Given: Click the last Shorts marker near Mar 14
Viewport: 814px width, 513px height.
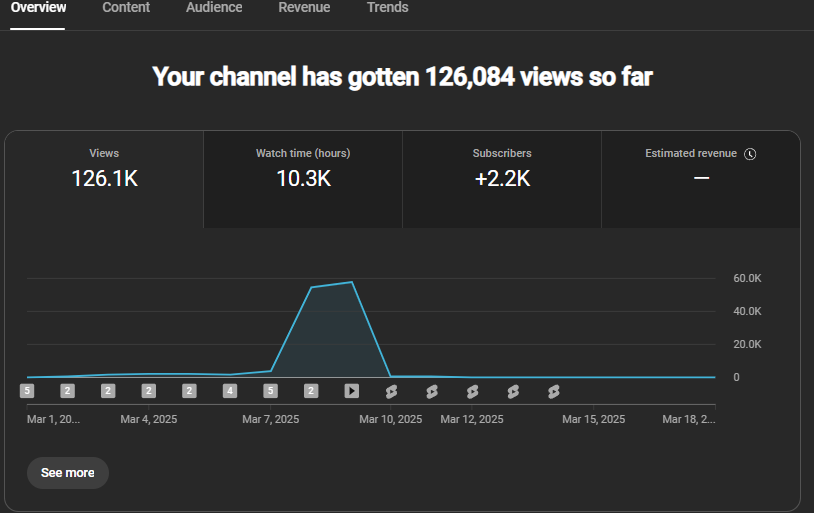Looking at the screenshot, I should pos(553,392).
